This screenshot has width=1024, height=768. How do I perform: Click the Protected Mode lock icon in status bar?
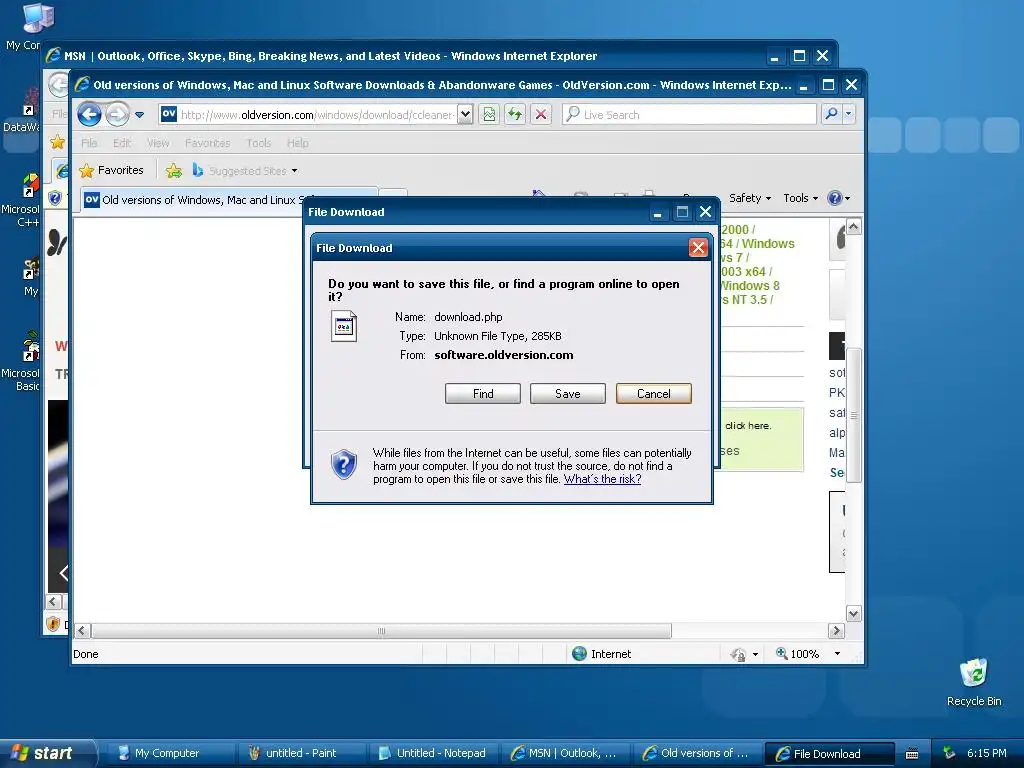[x=739, y=654]
